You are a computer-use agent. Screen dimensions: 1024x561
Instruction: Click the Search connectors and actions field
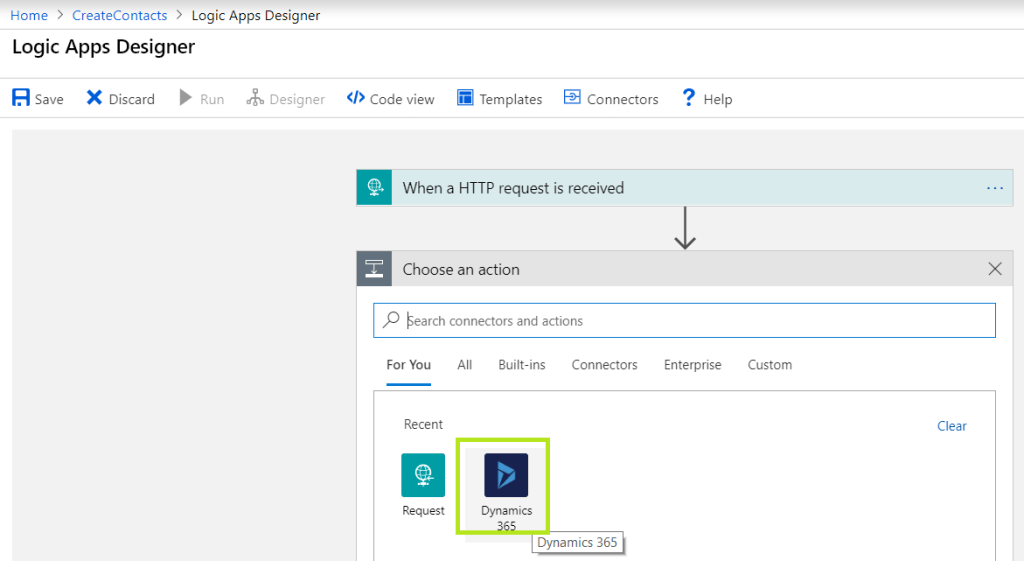[684, 320]
